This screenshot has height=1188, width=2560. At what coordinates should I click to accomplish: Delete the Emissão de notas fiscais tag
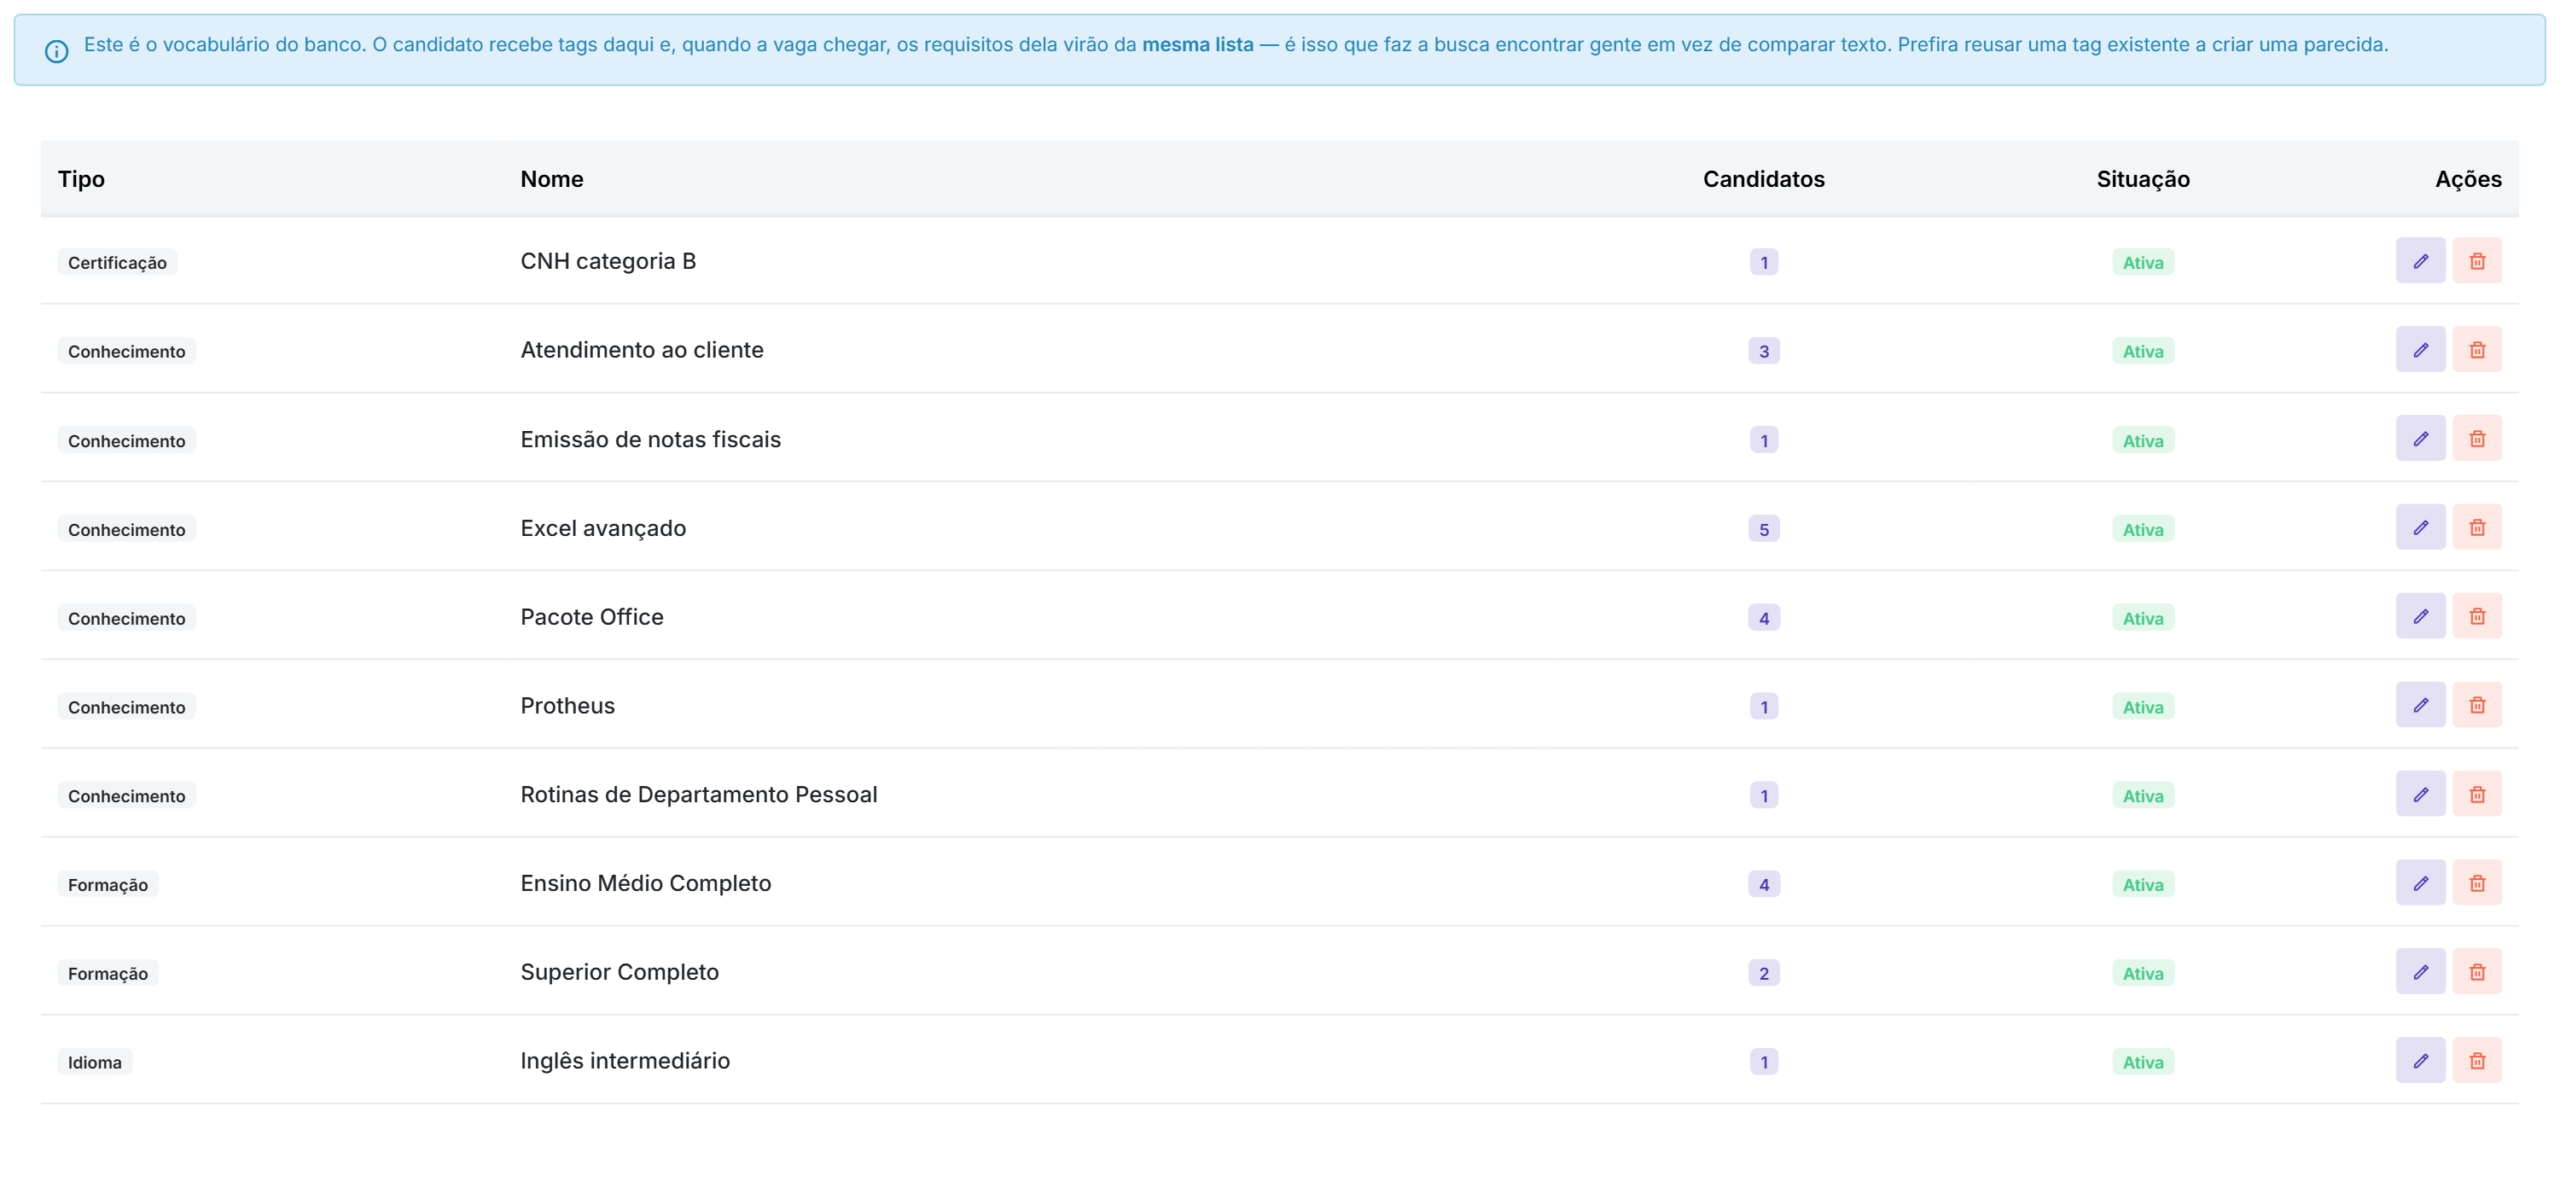tap(2477, 439)
